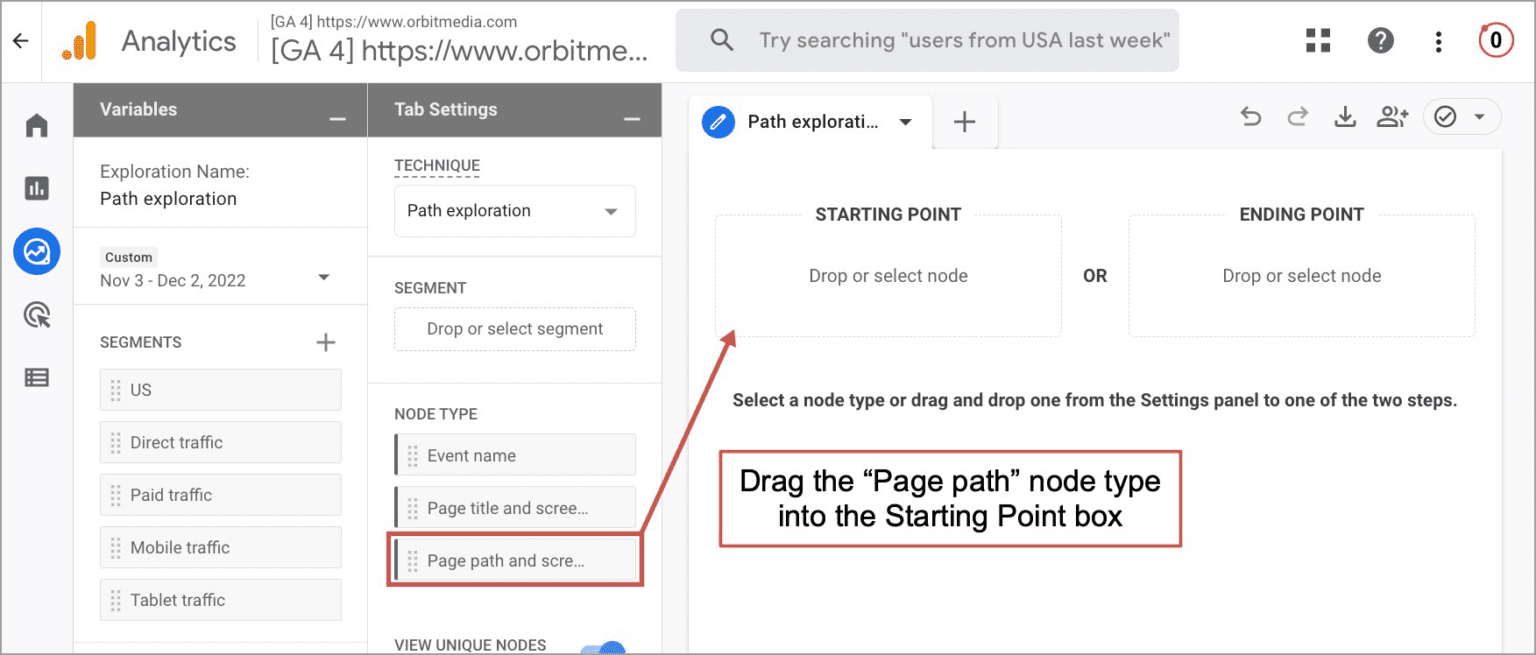Add a new segment with the plus button
This screenshot has height=655, width=1536.
tap(325, 341)
